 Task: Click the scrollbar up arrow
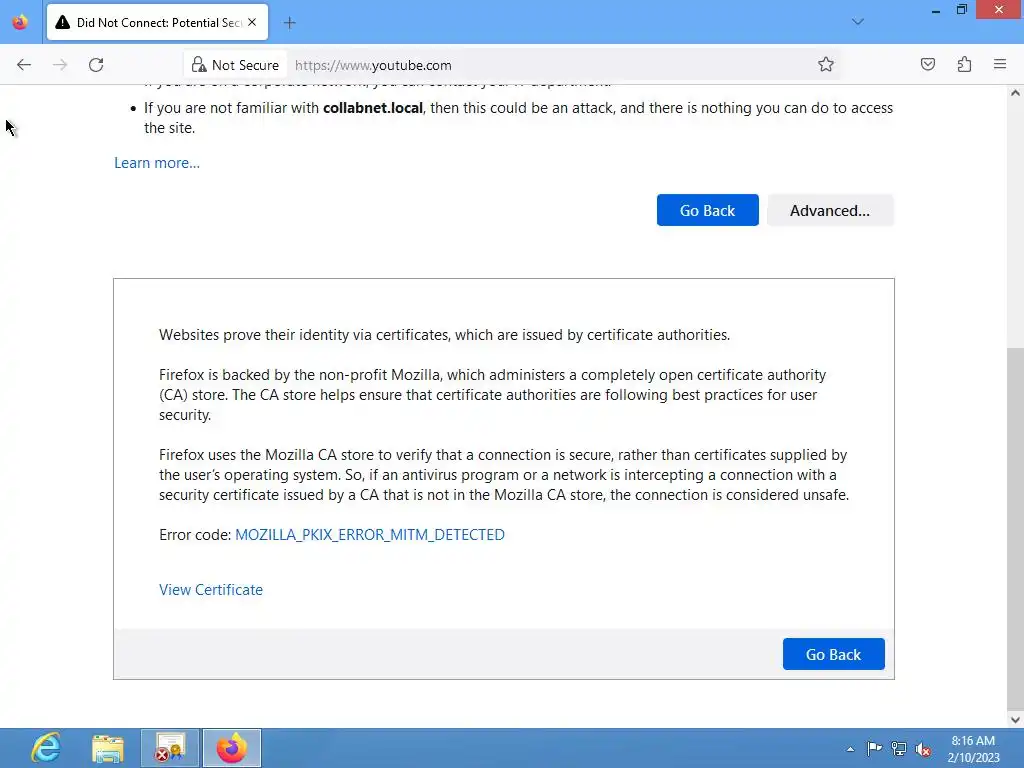(1015, 93)
